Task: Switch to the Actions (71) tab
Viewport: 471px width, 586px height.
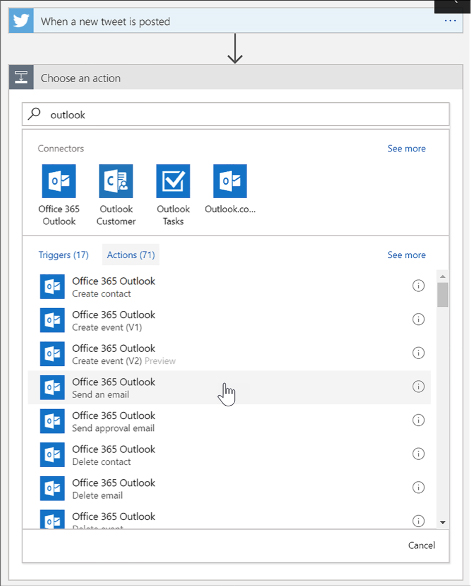Action: [x=131, y=255]
